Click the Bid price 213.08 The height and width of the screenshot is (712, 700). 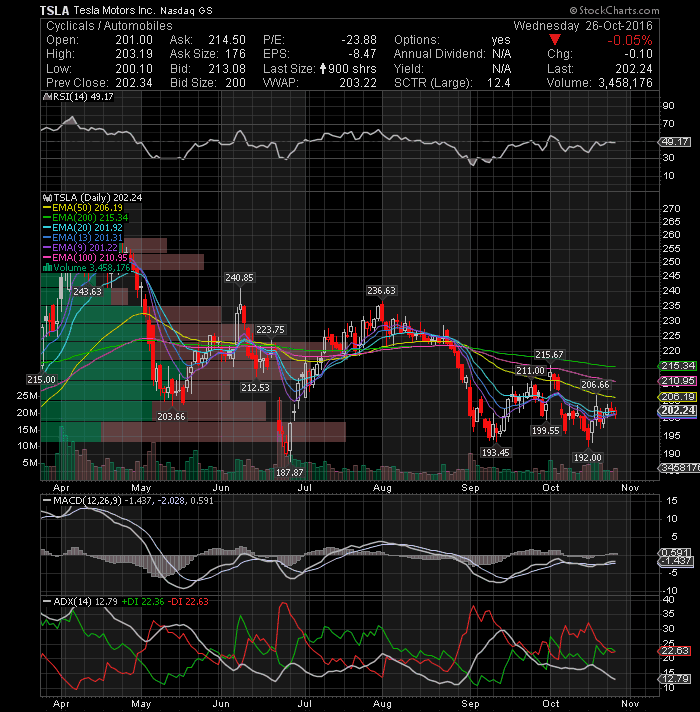(x=227, y=69)
